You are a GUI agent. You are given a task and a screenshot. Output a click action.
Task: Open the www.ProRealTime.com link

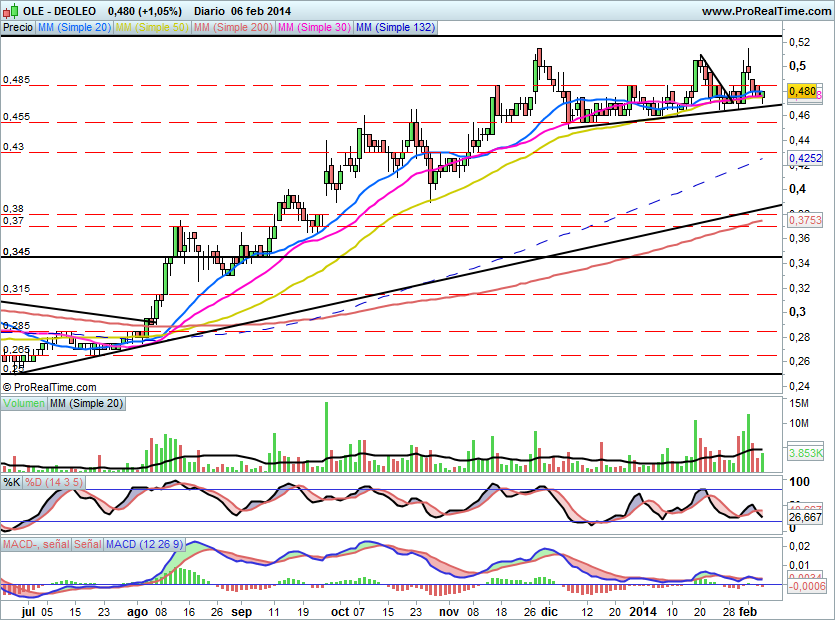765,10
